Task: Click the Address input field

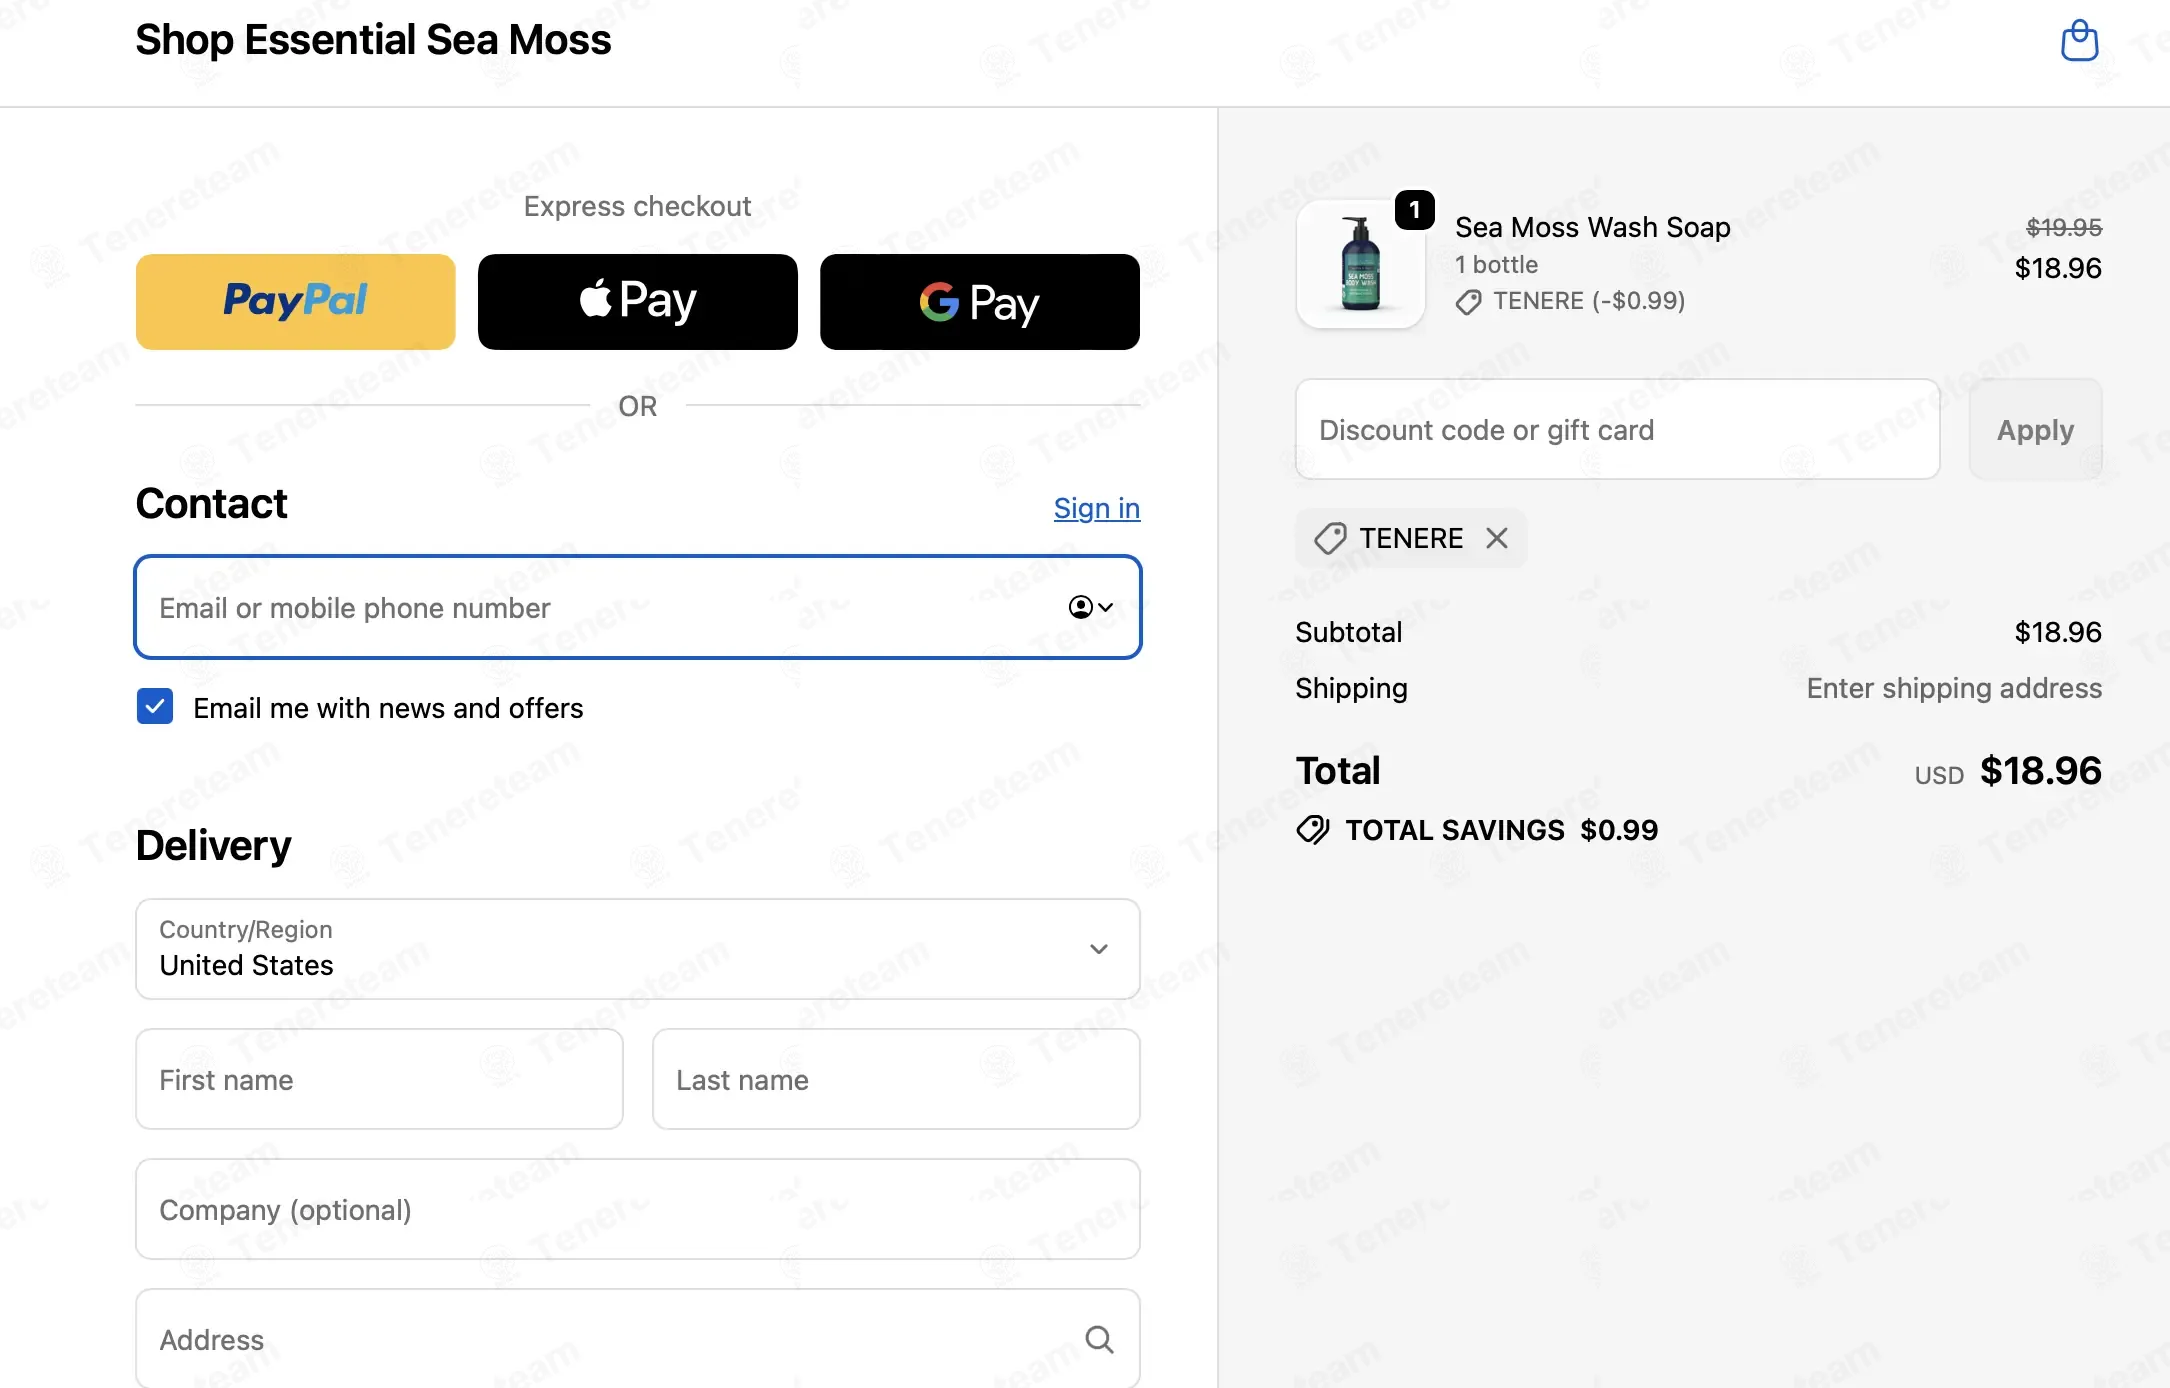Action: point(638,1339)
